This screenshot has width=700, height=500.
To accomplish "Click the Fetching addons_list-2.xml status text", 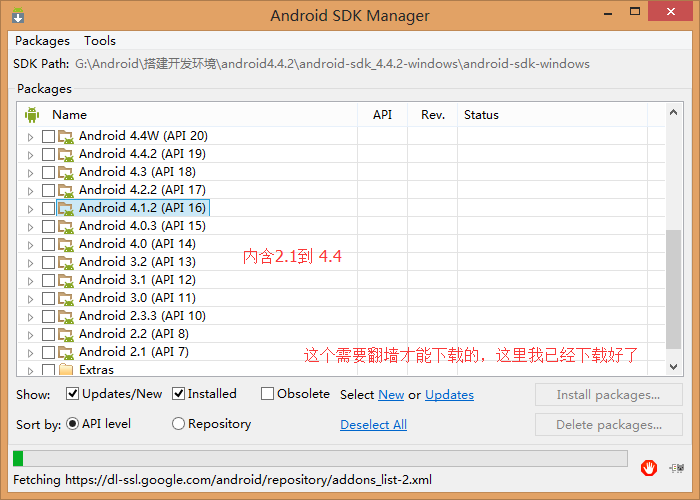I will (x=222, y=480).
